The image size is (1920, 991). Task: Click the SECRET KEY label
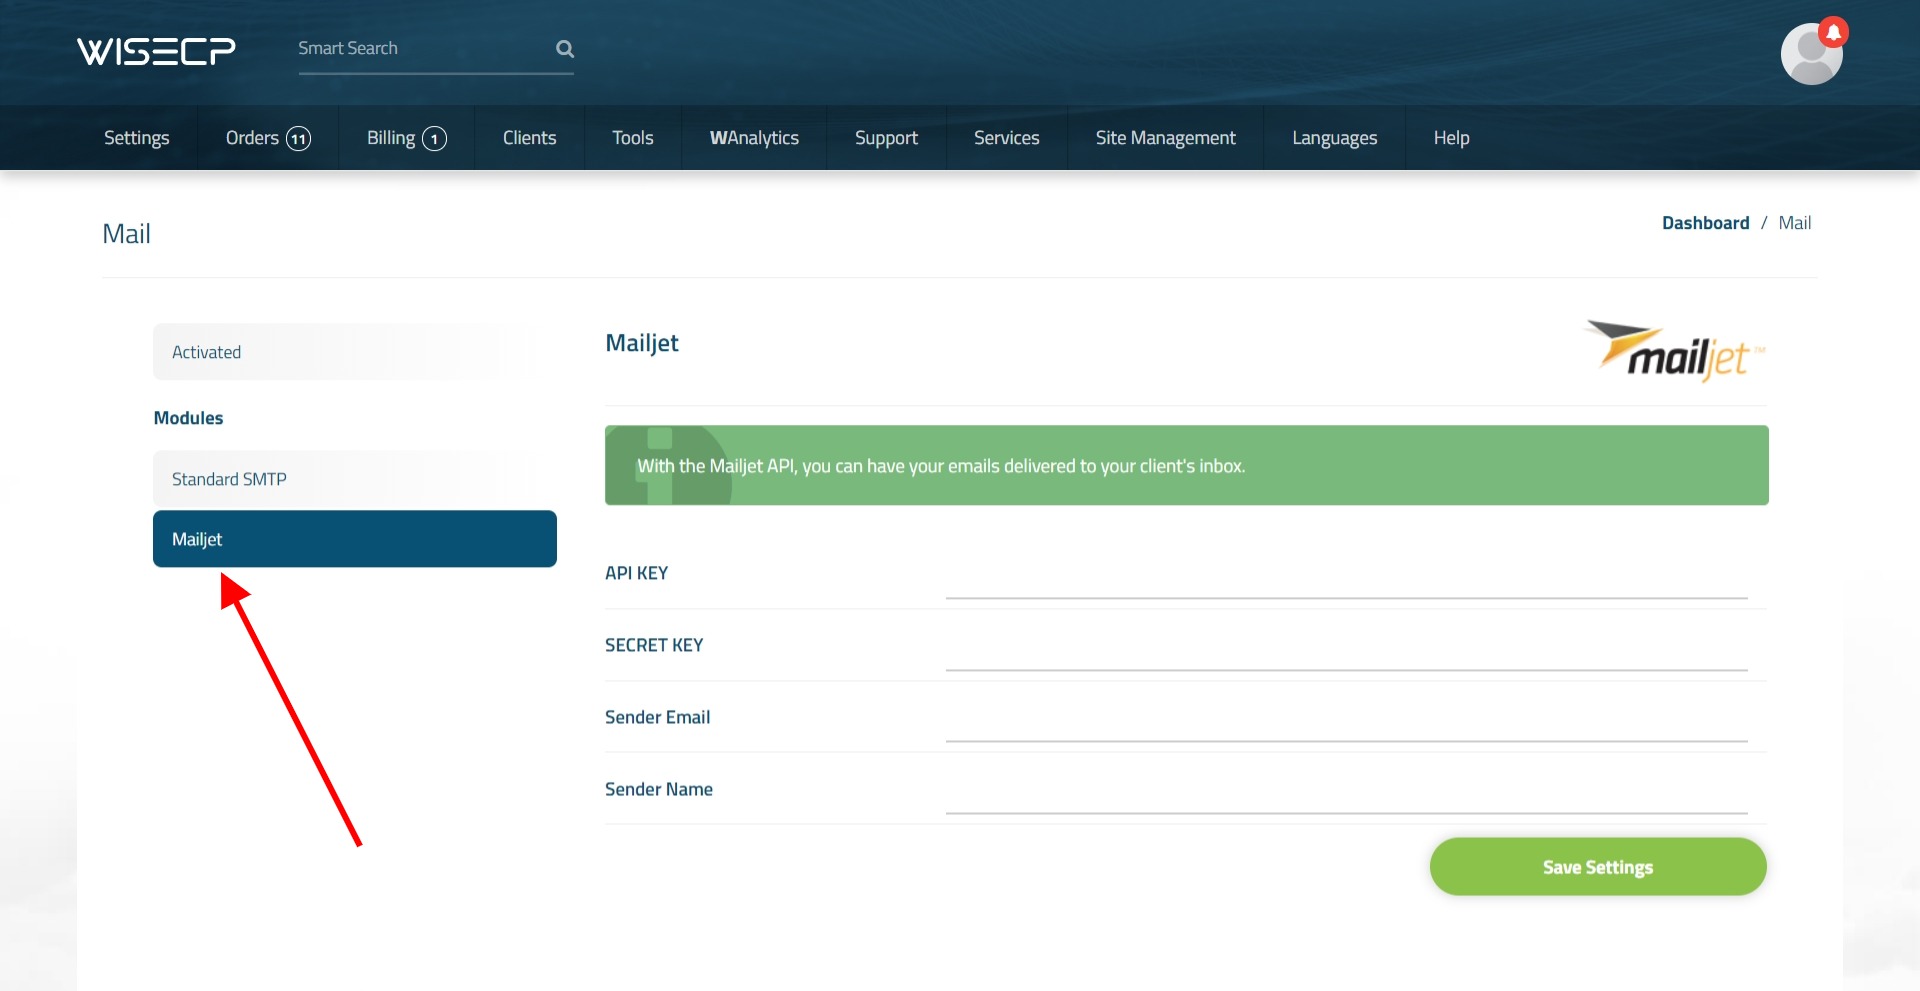[x=654, y=645]
